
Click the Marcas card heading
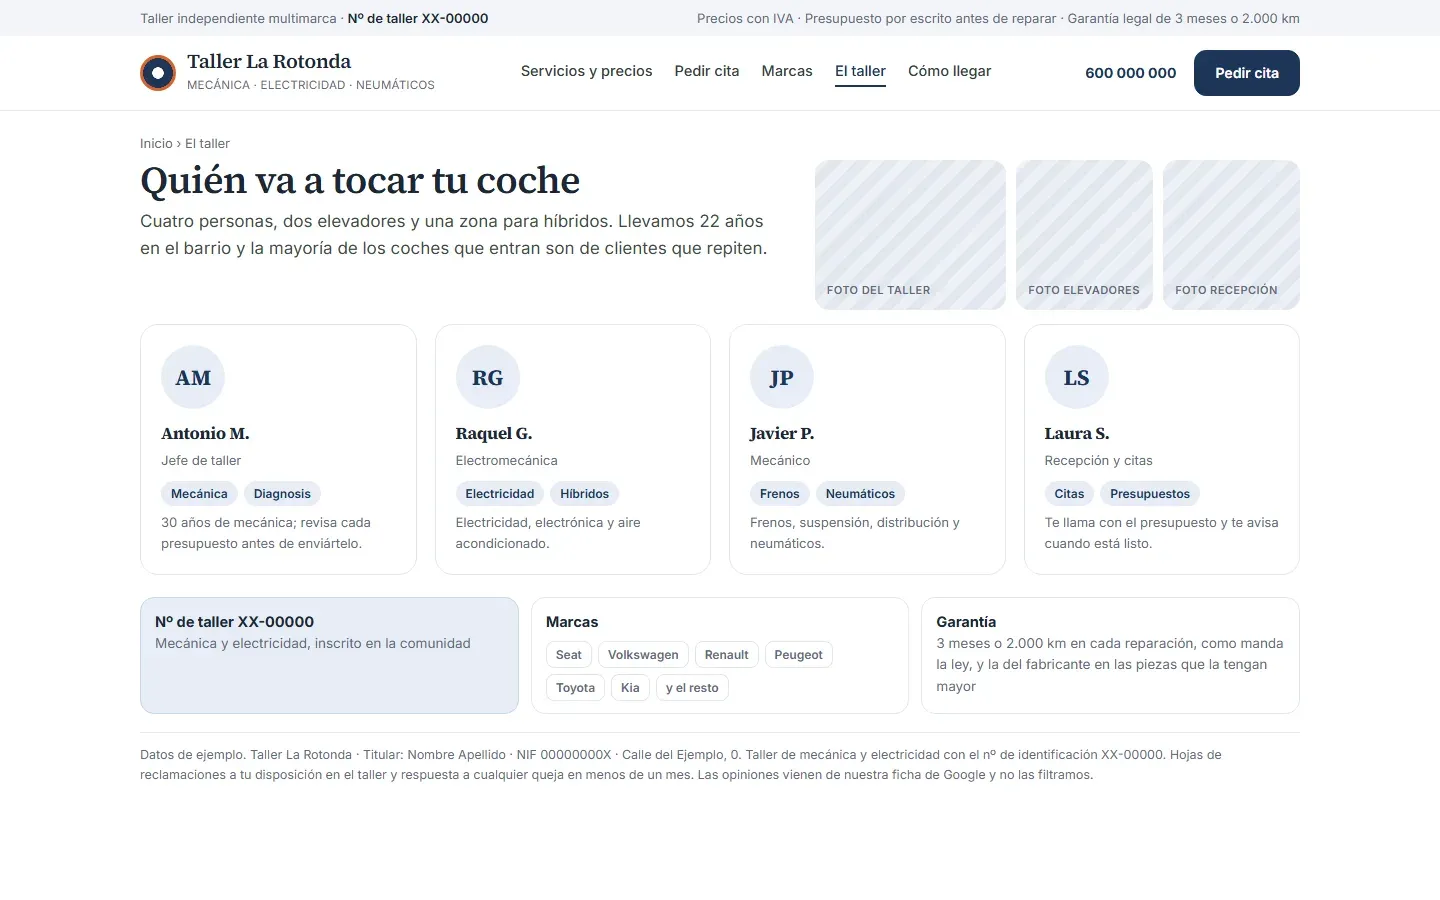coord(572,622)
